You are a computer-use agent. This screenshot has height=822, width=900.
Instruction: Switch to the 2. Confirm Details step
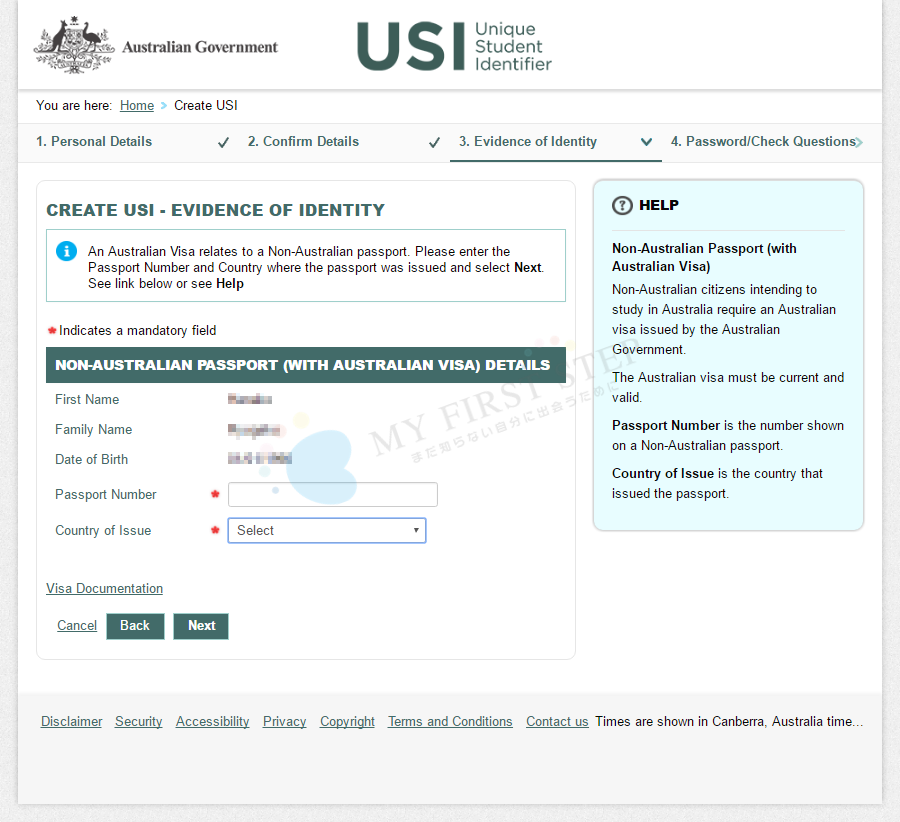(x=303, y=142)
